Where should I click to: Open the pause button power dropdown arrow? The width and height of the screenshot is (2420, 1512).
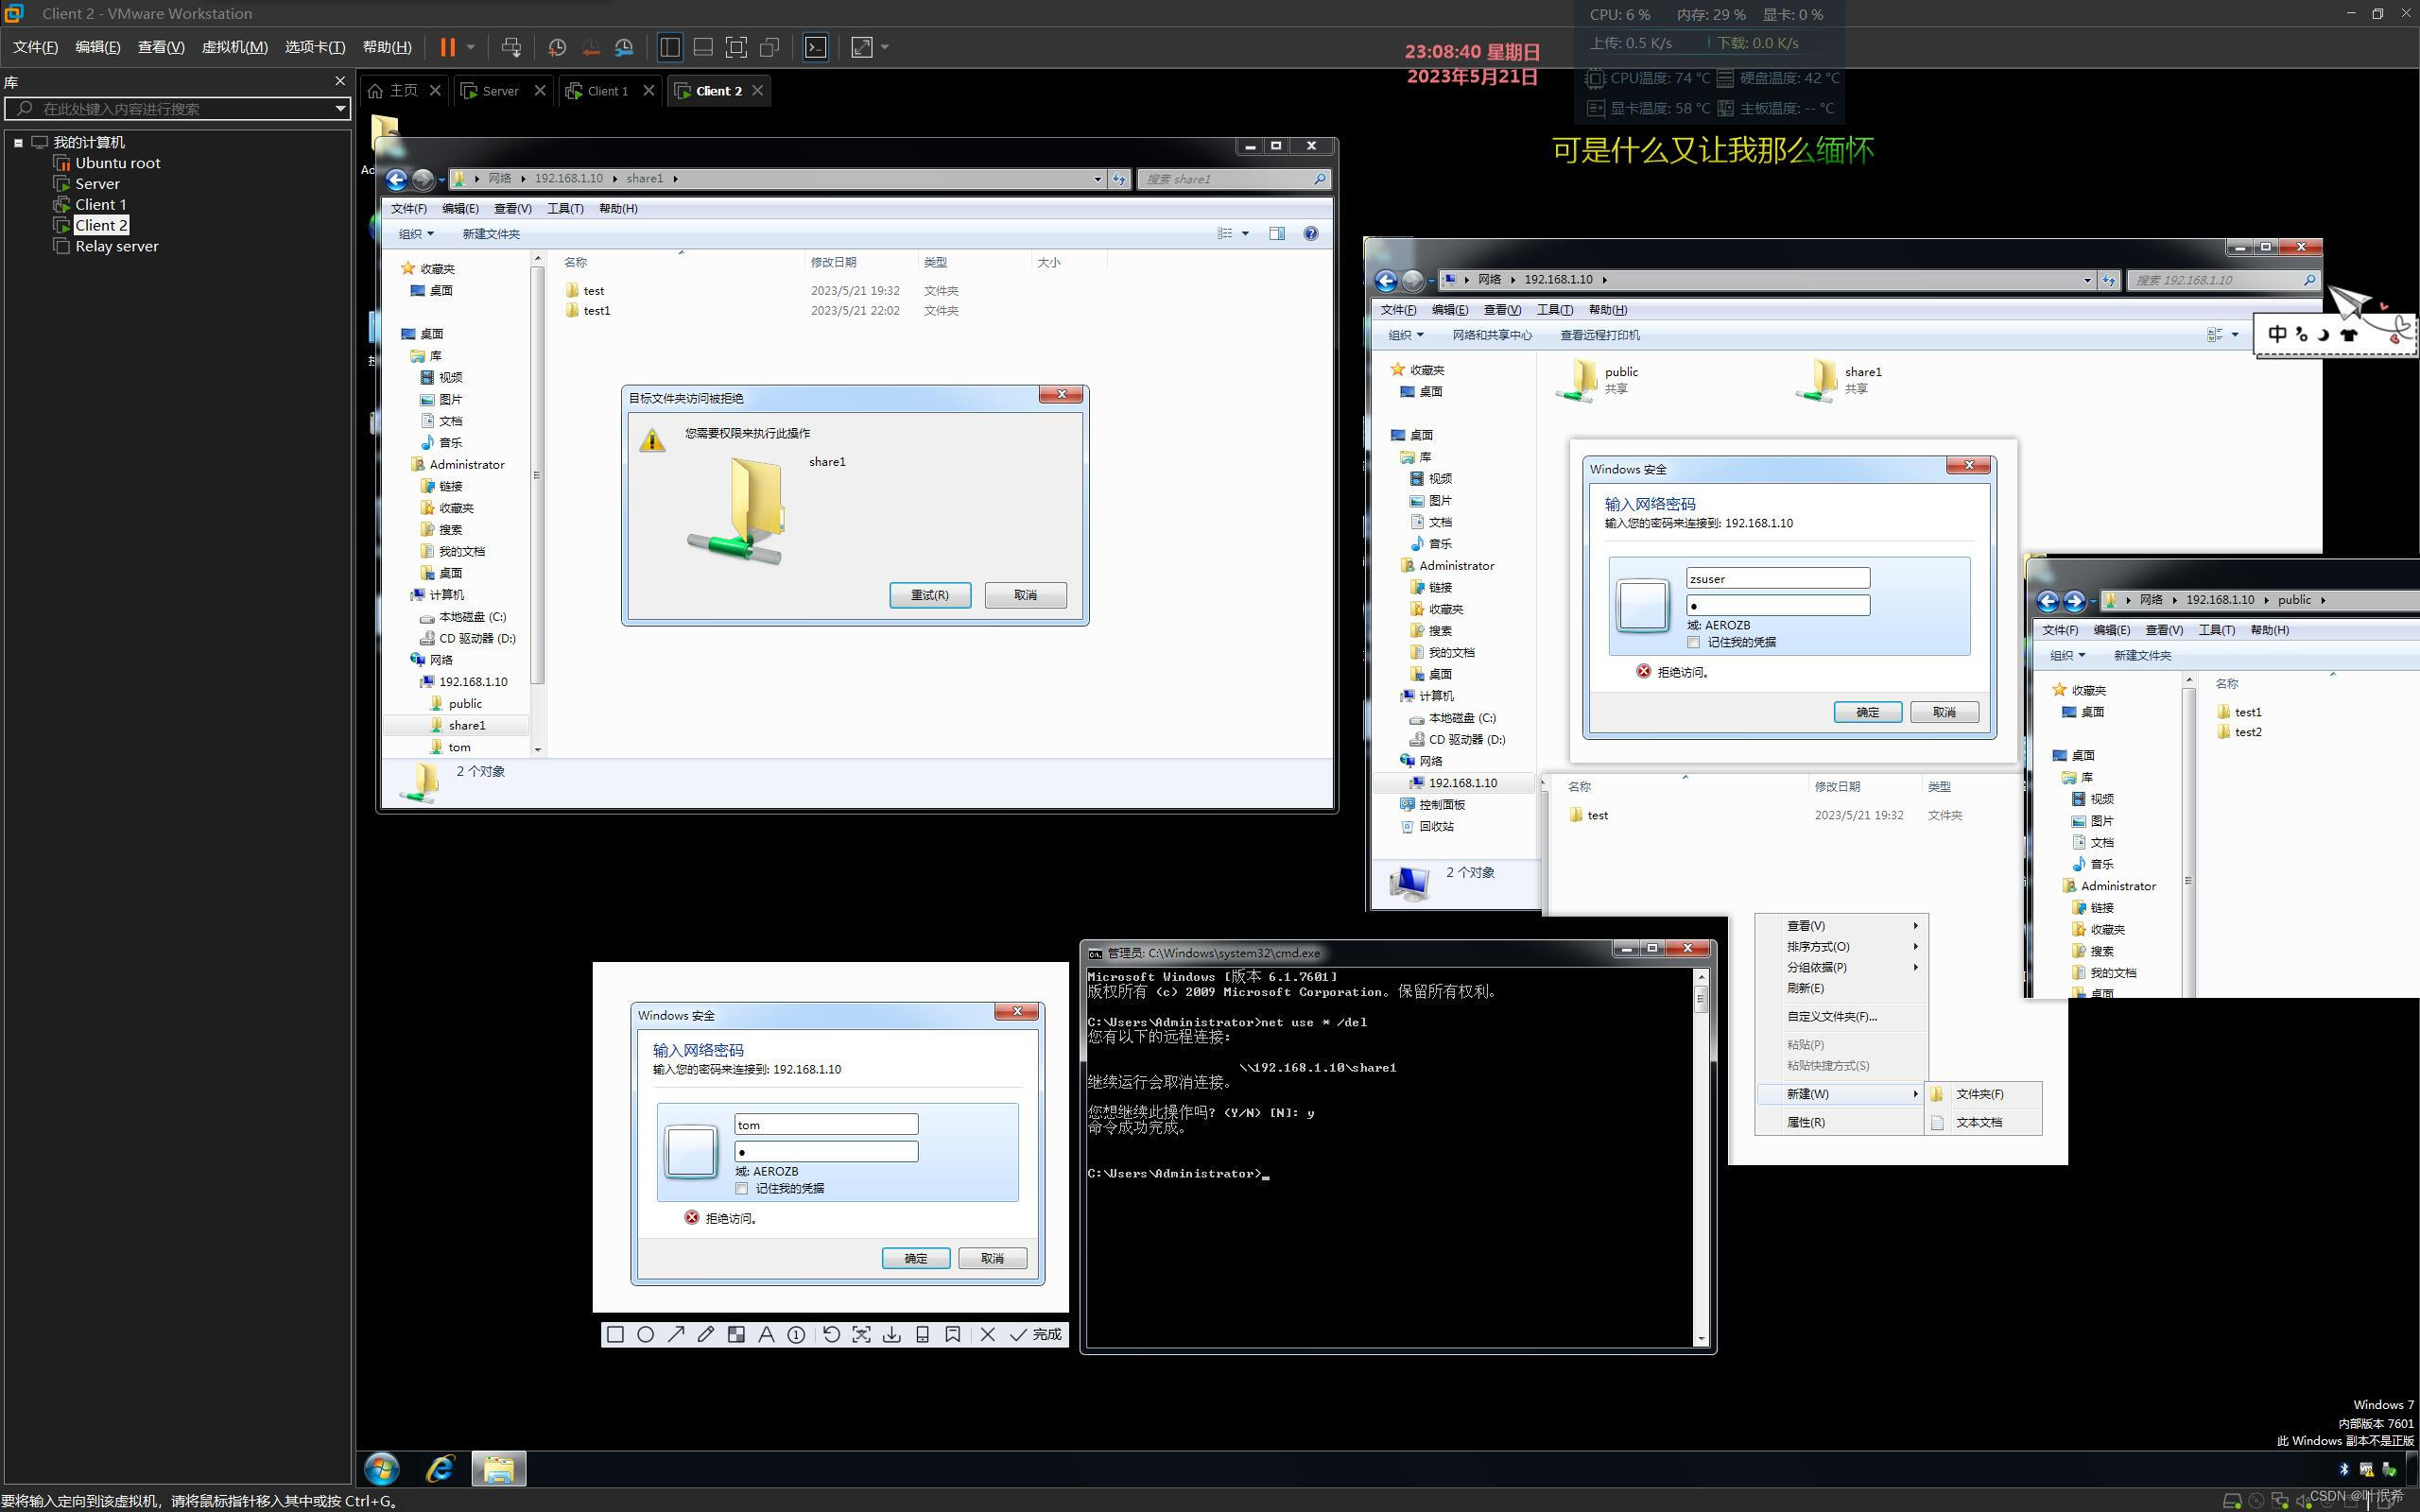pyautogui.click(x=470, y=47)
